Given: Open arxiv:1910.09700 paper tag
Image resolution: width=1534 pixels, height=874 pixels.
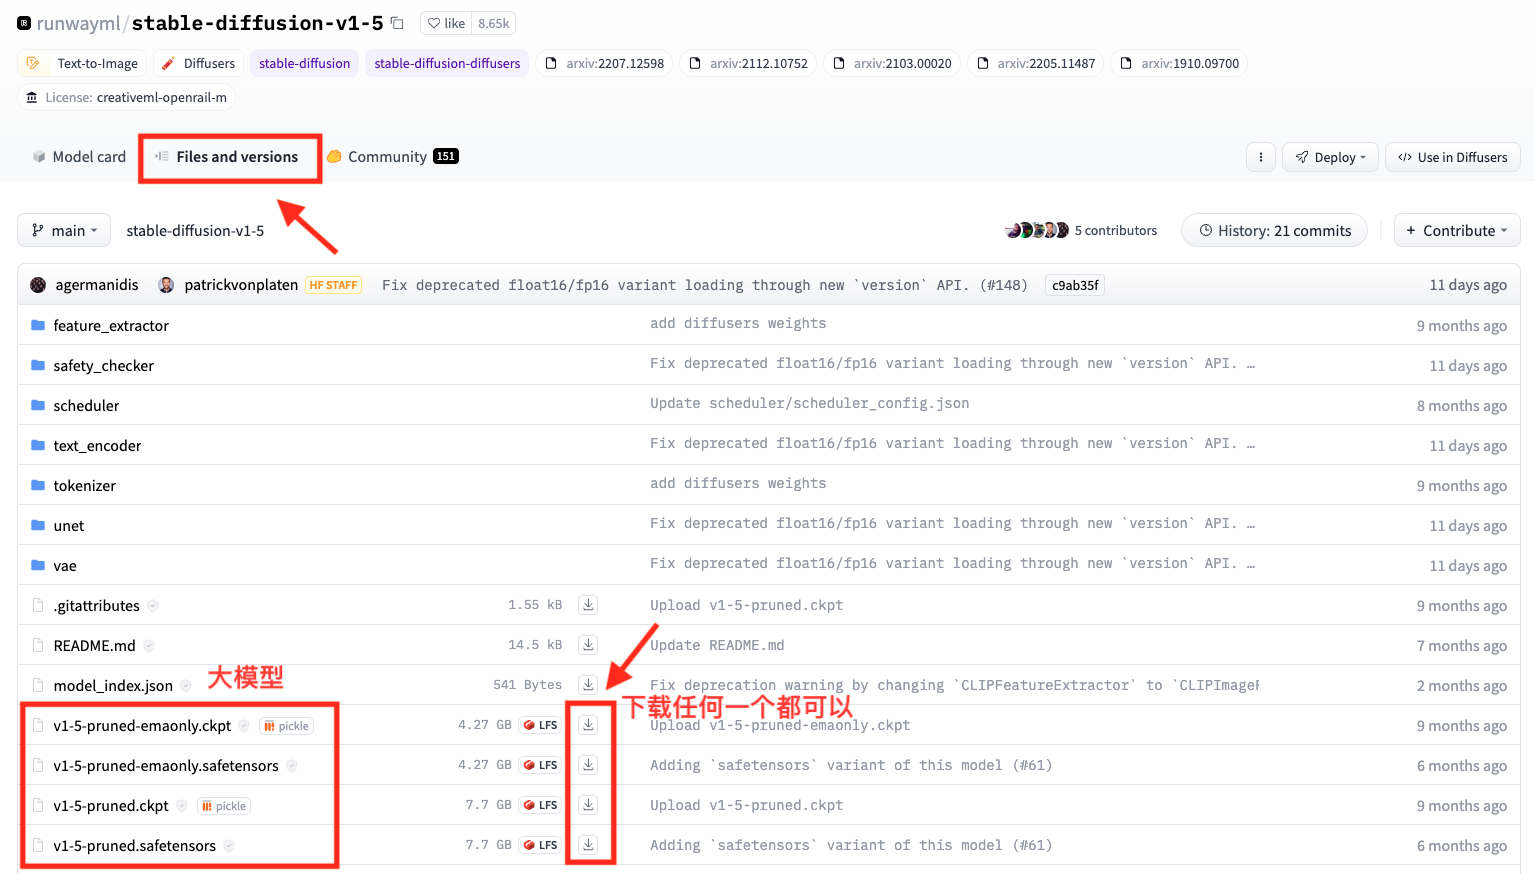Looking at the screenshot, I should point(1180,63).
